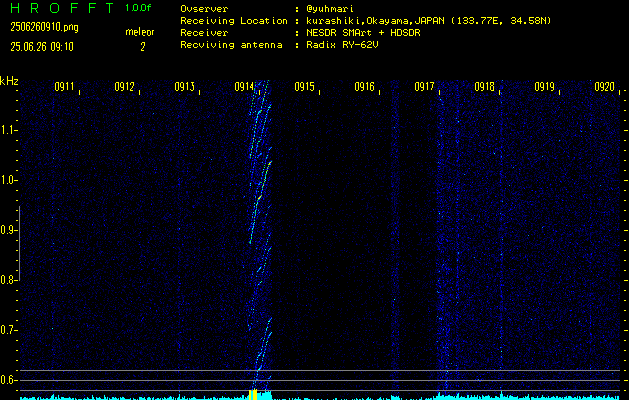Viewport: 629px width, 400px height.
Task: Click the 0913 time marker
Action: point(184,87)
